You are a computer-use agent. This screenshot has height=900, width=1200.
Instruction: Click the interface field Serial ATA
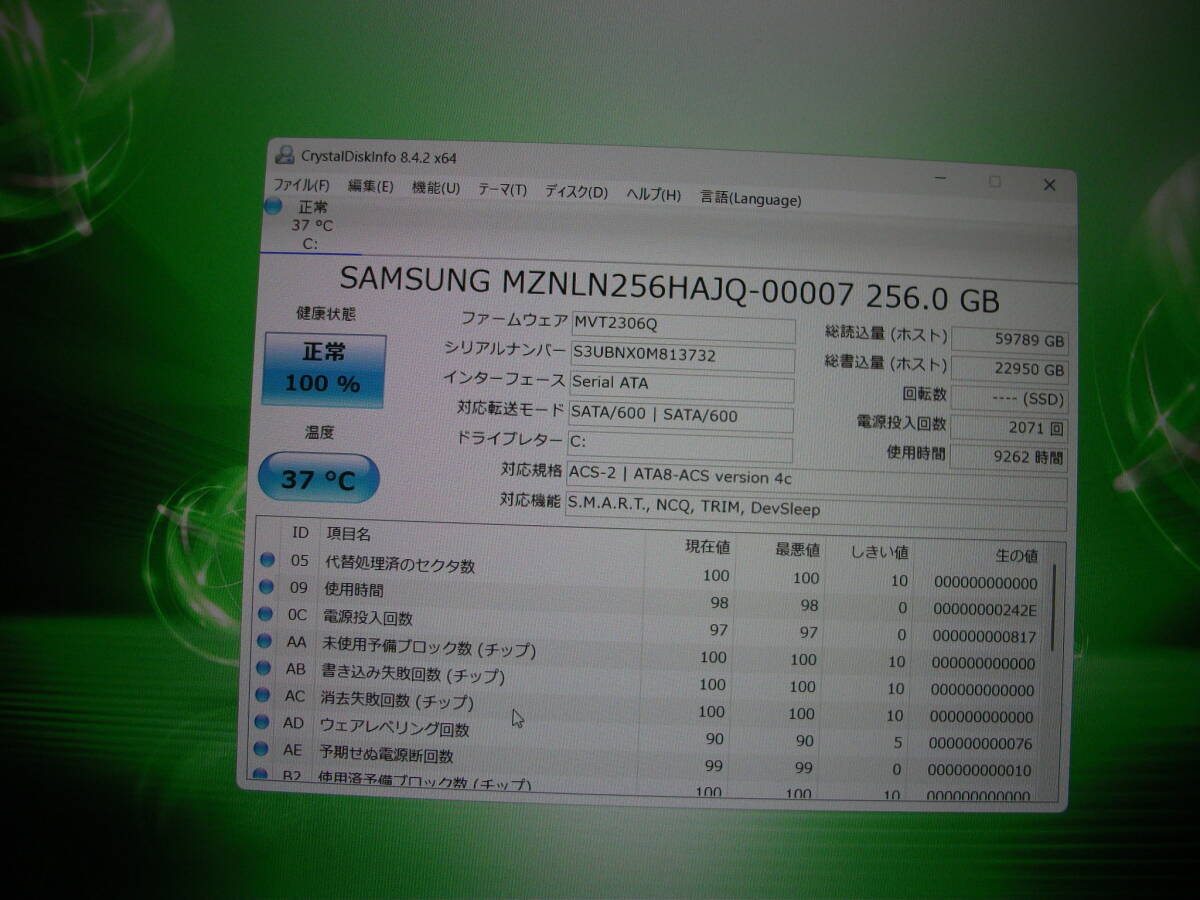(x=681, y=386)
